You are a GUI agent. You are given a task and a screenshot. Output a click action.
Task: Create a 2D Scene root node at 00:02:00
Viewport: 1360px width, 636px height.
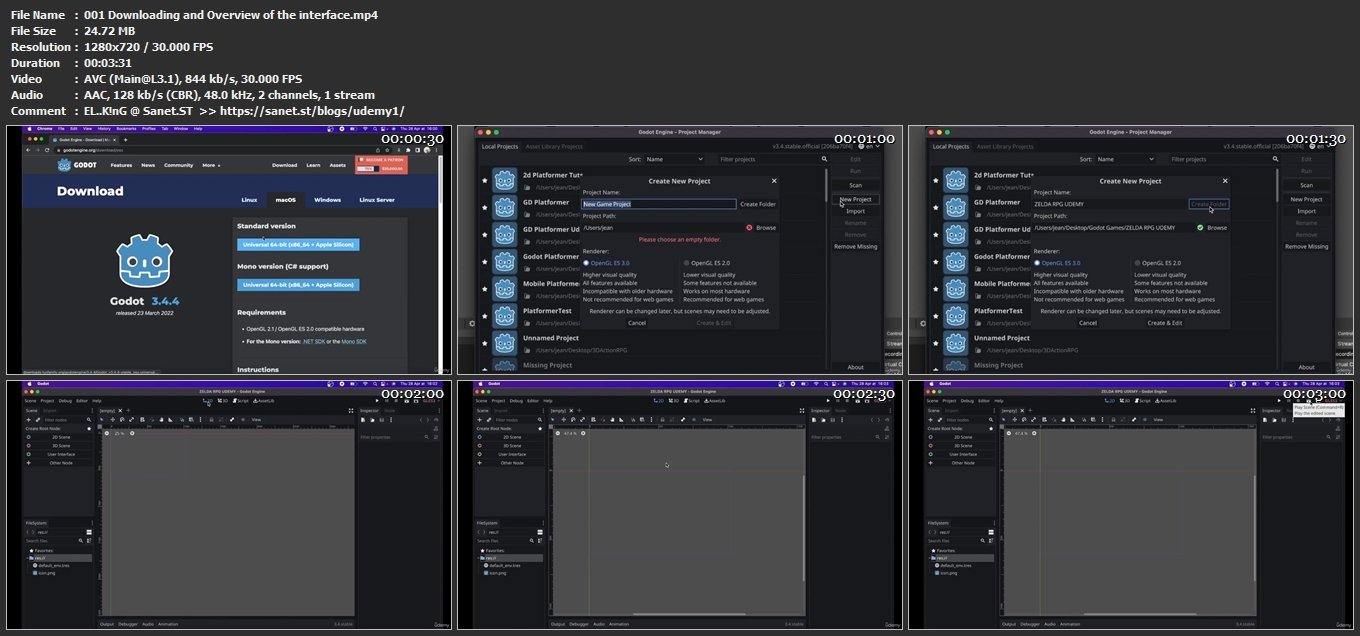click(58, 437)
